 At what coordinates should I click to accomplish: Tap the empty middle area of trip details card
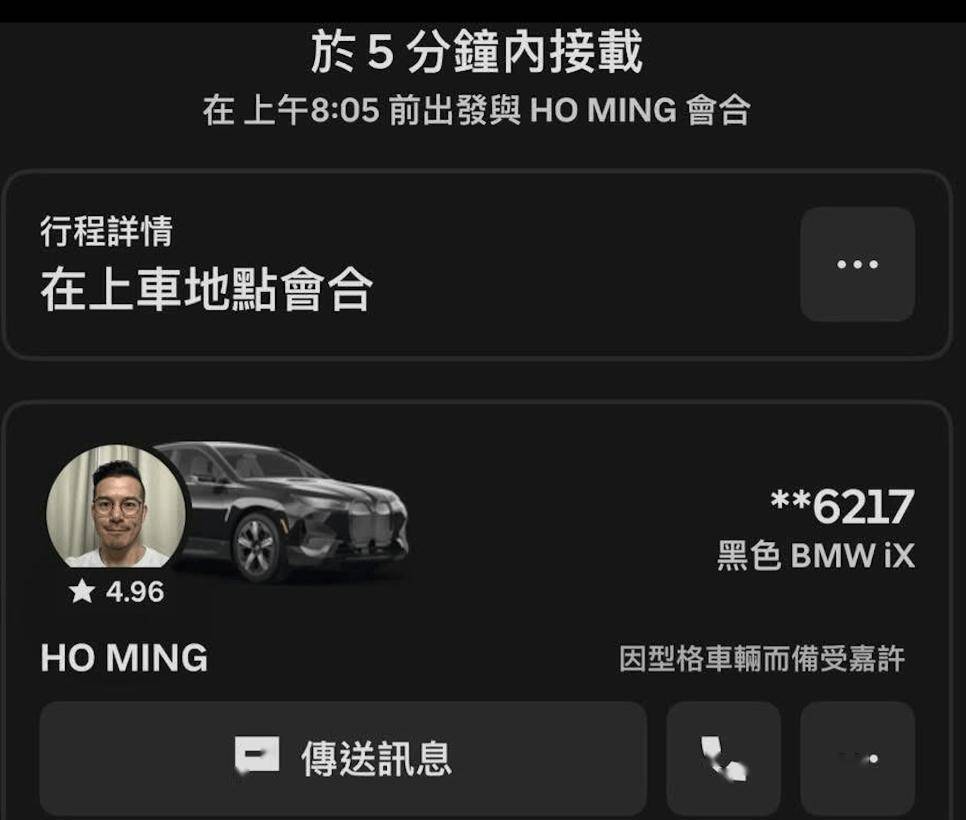tap(585, 265)
